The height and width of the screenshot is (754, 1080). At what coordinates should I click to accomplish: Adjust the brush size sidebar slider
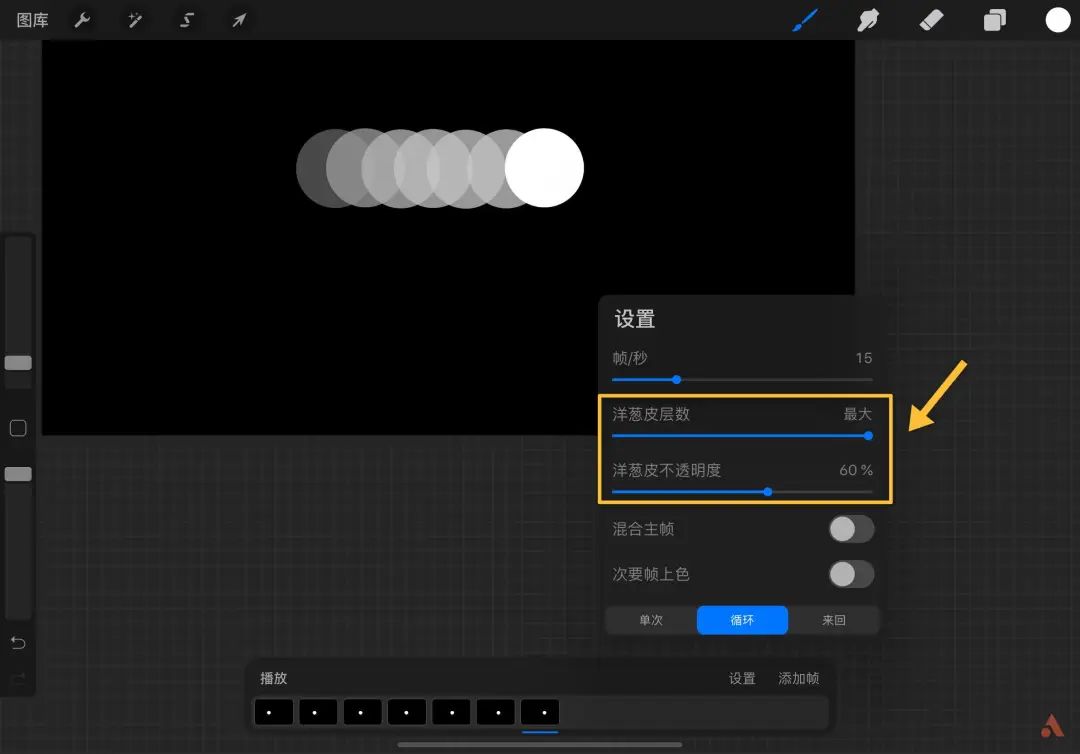tap(18, 363)
